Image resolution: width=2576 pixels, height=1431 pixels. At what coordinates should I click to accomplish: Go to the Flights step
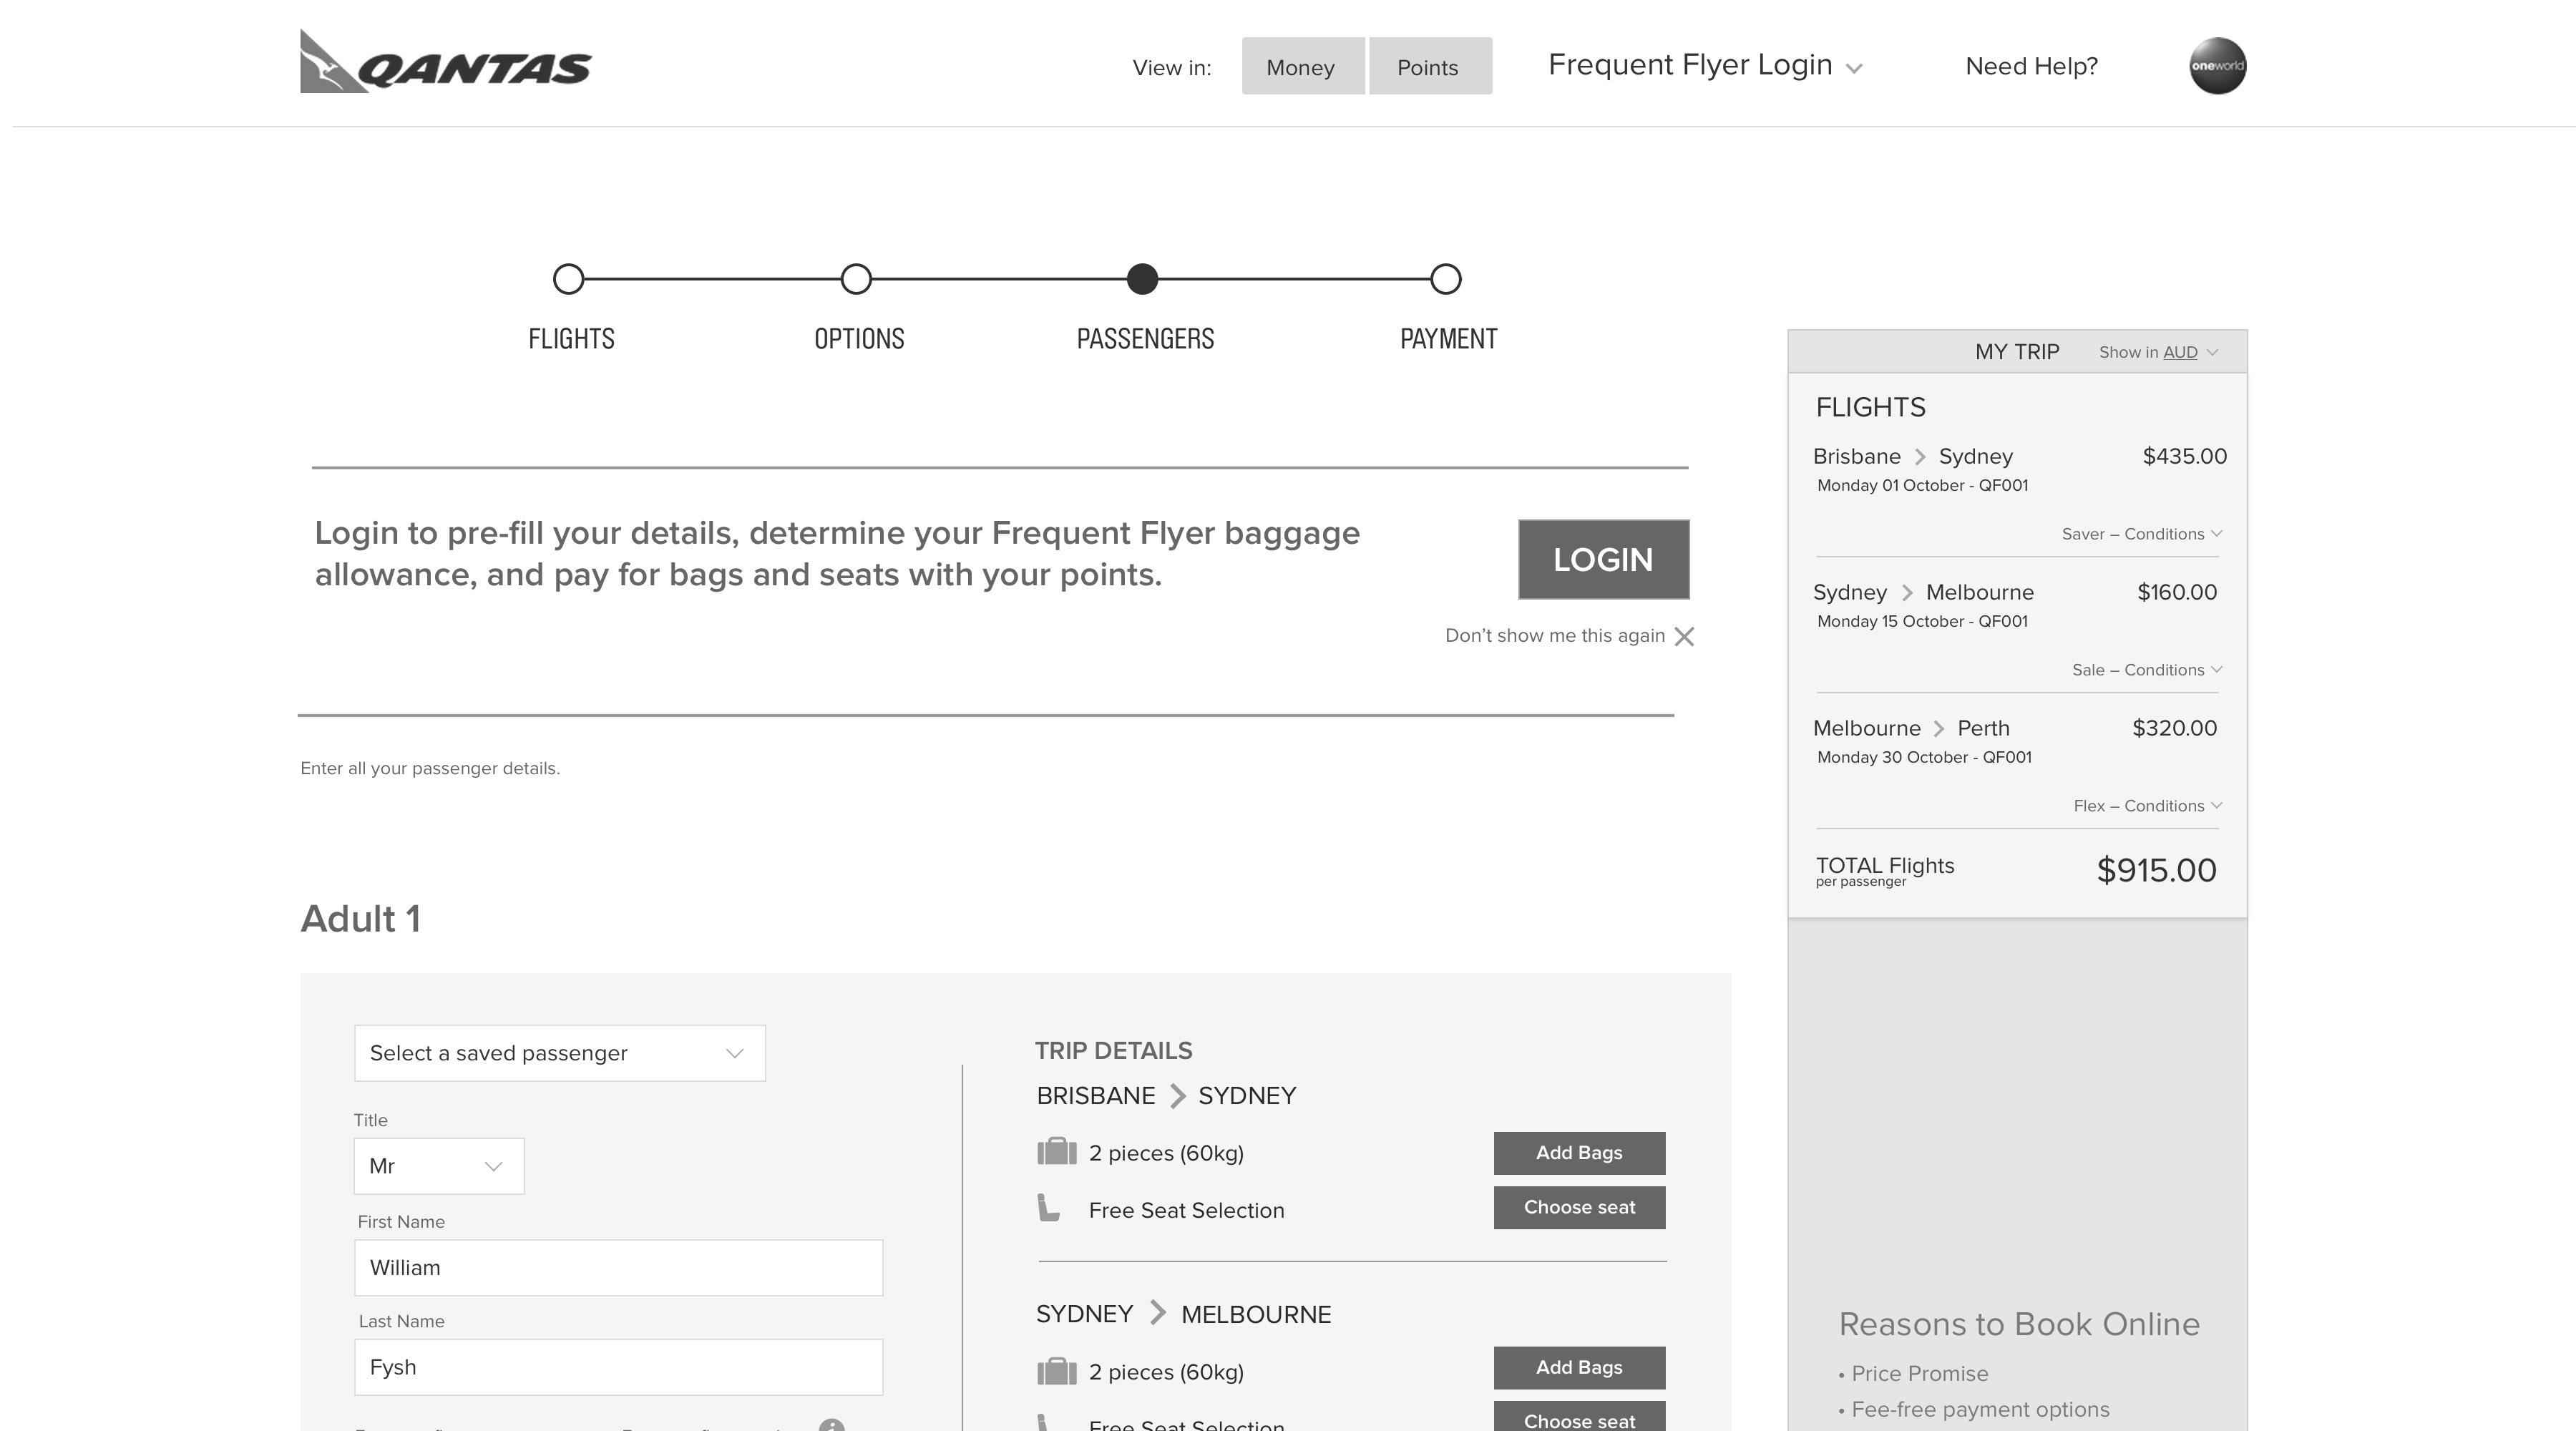tap(569, 280)
